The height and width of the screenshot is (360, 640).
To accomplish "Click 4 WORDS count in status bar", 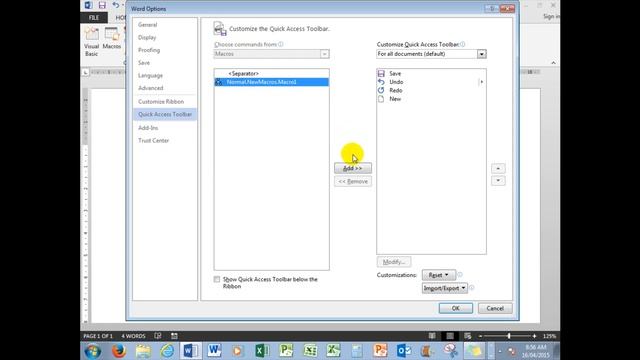I will [133, 336].
